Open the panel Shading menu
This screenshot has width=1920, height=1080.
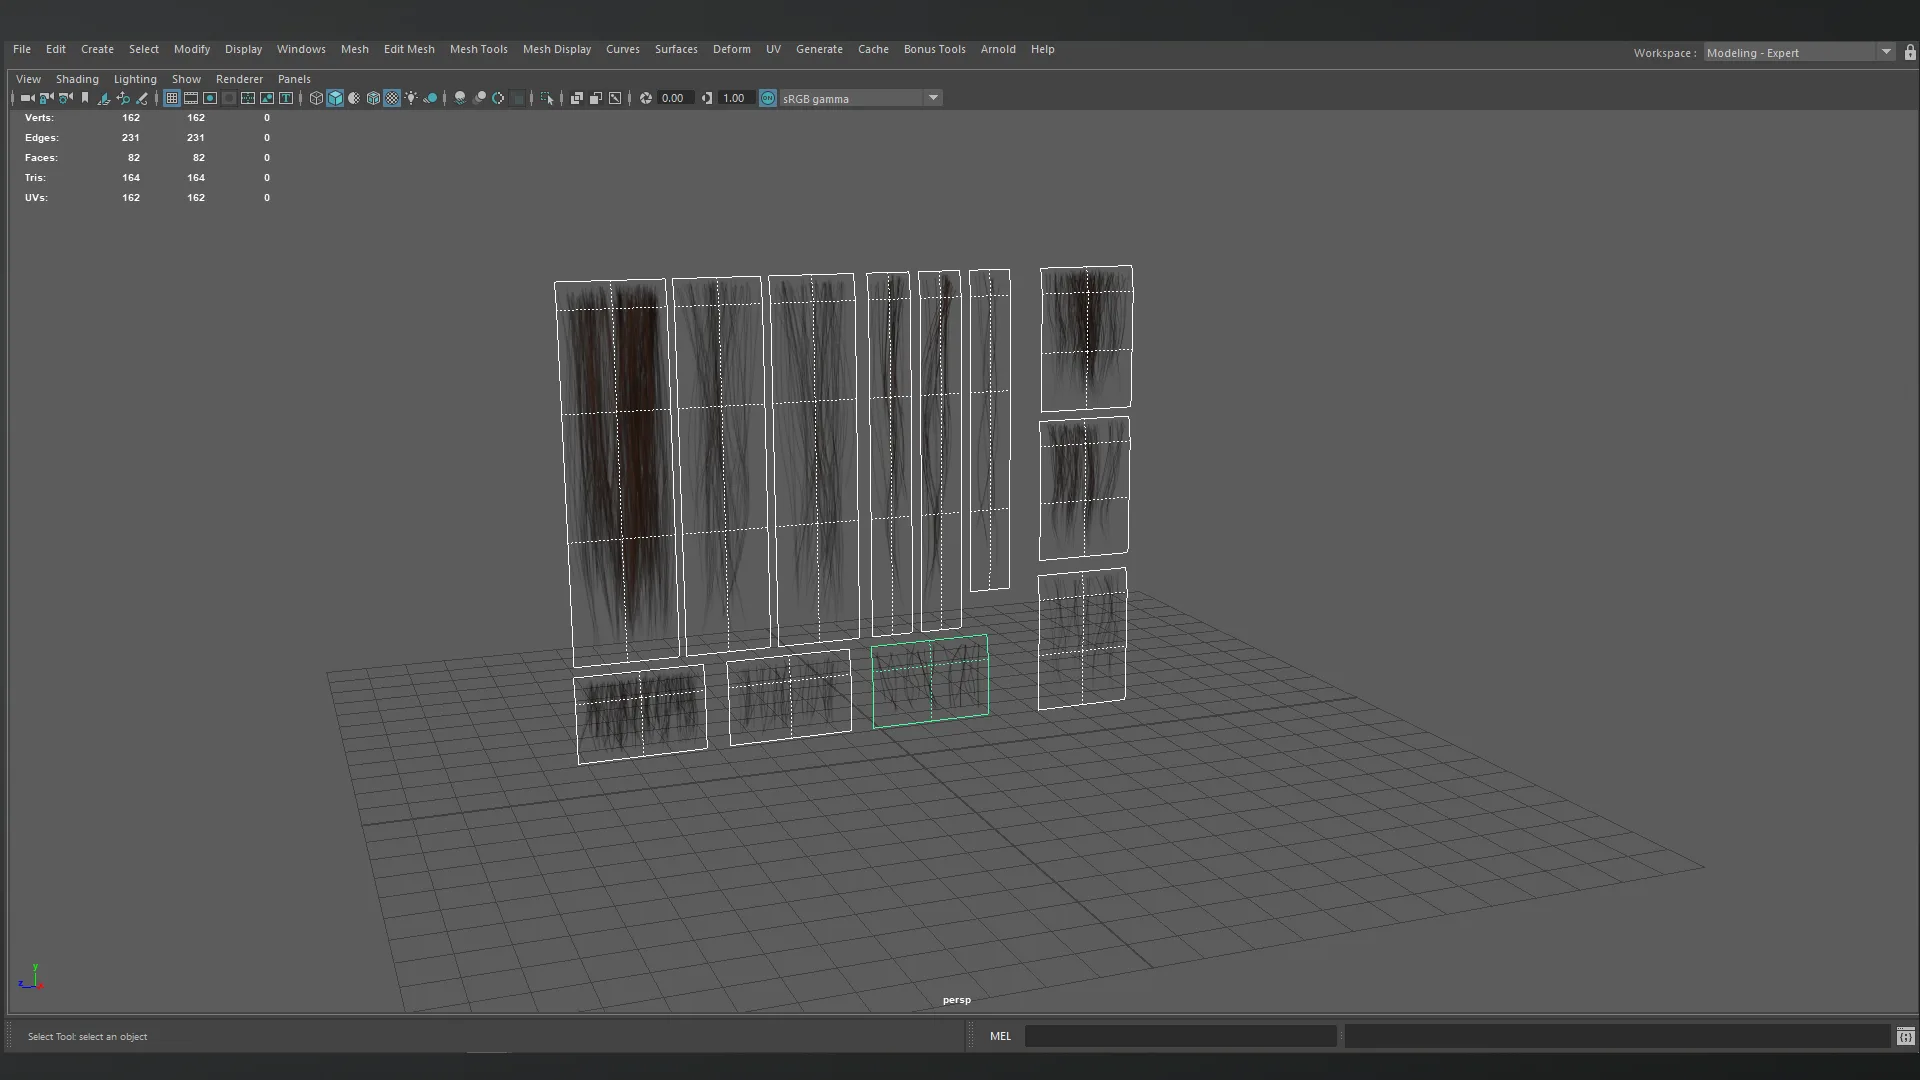coord(77,79)
